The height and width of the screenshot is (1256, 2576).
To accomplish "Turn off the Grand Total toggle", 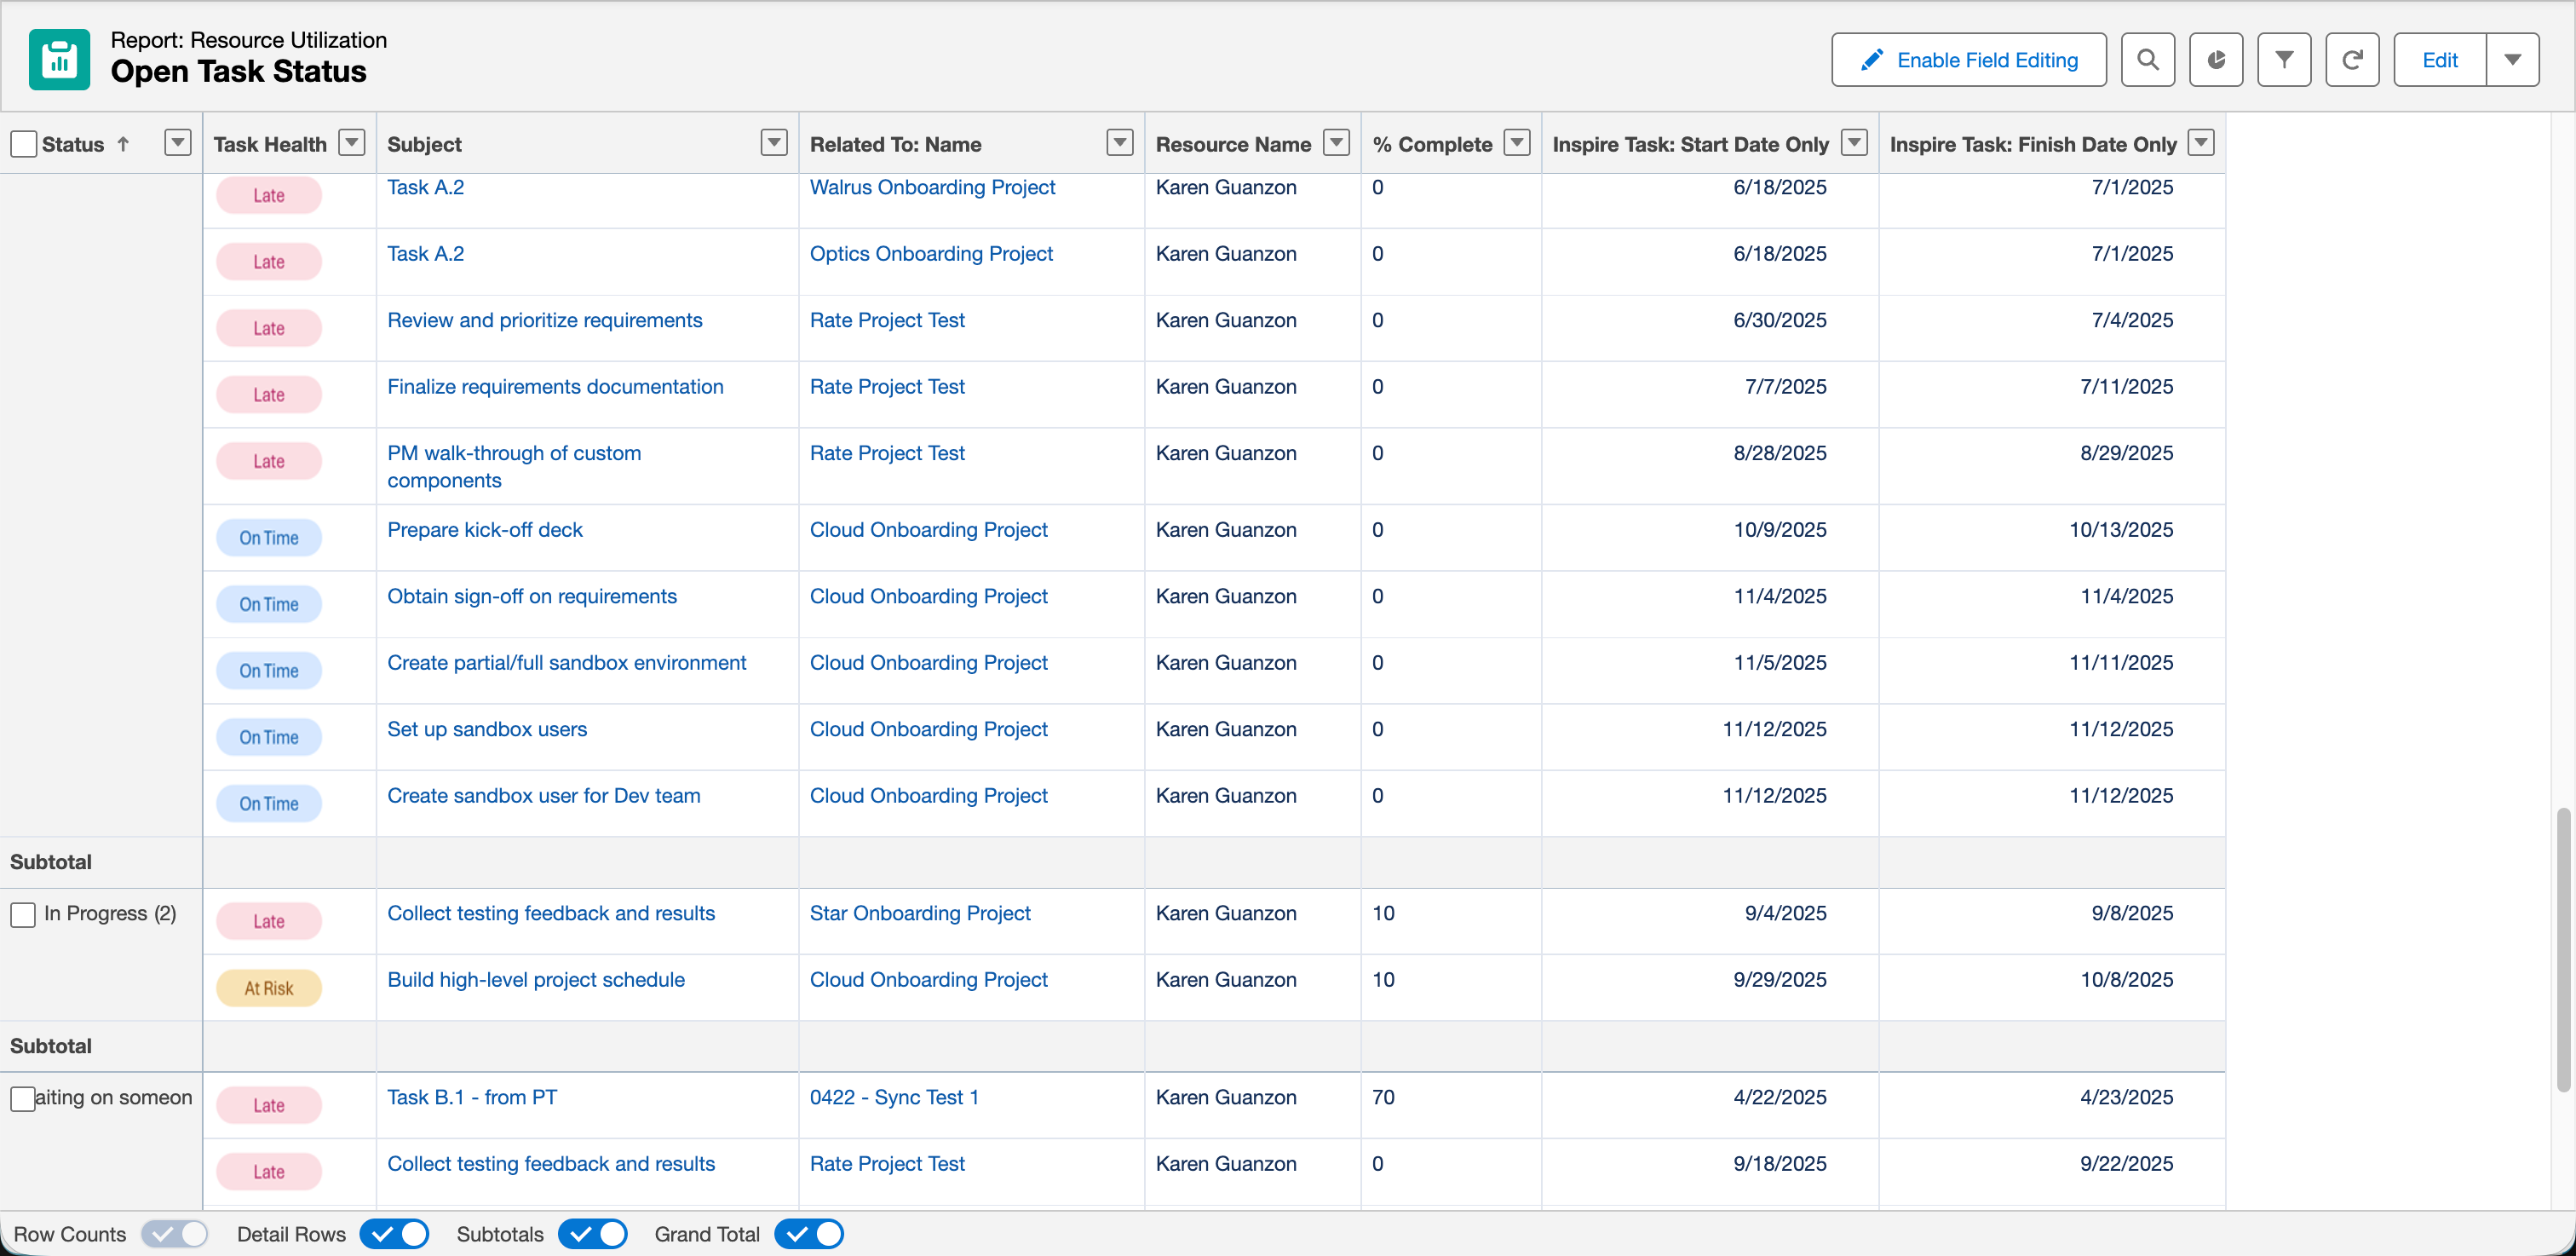I will coord(809,1234).
